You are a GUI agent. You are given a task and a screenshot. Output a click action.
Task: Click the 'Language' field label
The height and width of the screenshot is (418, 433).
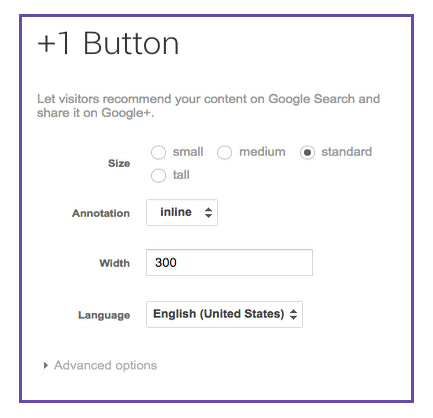click(x=104, y=315)
